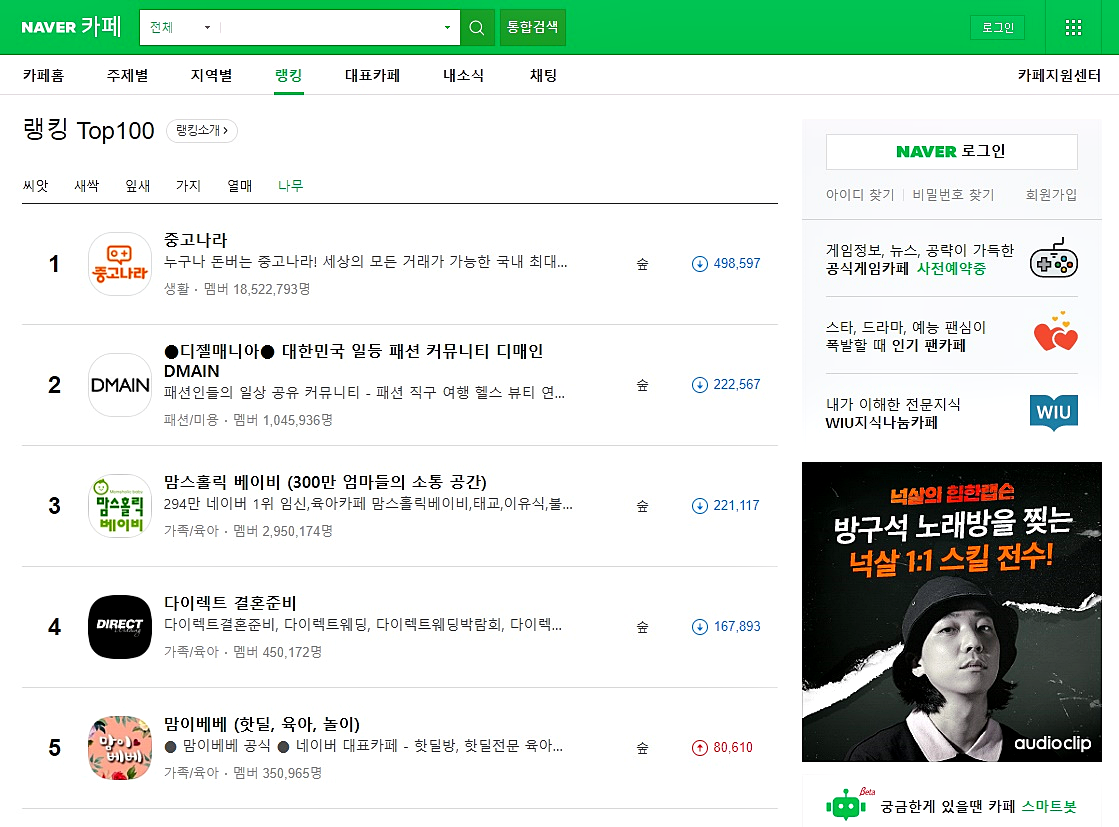Click the hearts fan cafe icon
The height and width of the screenshot is (827, 1119).
point(1055,333)
